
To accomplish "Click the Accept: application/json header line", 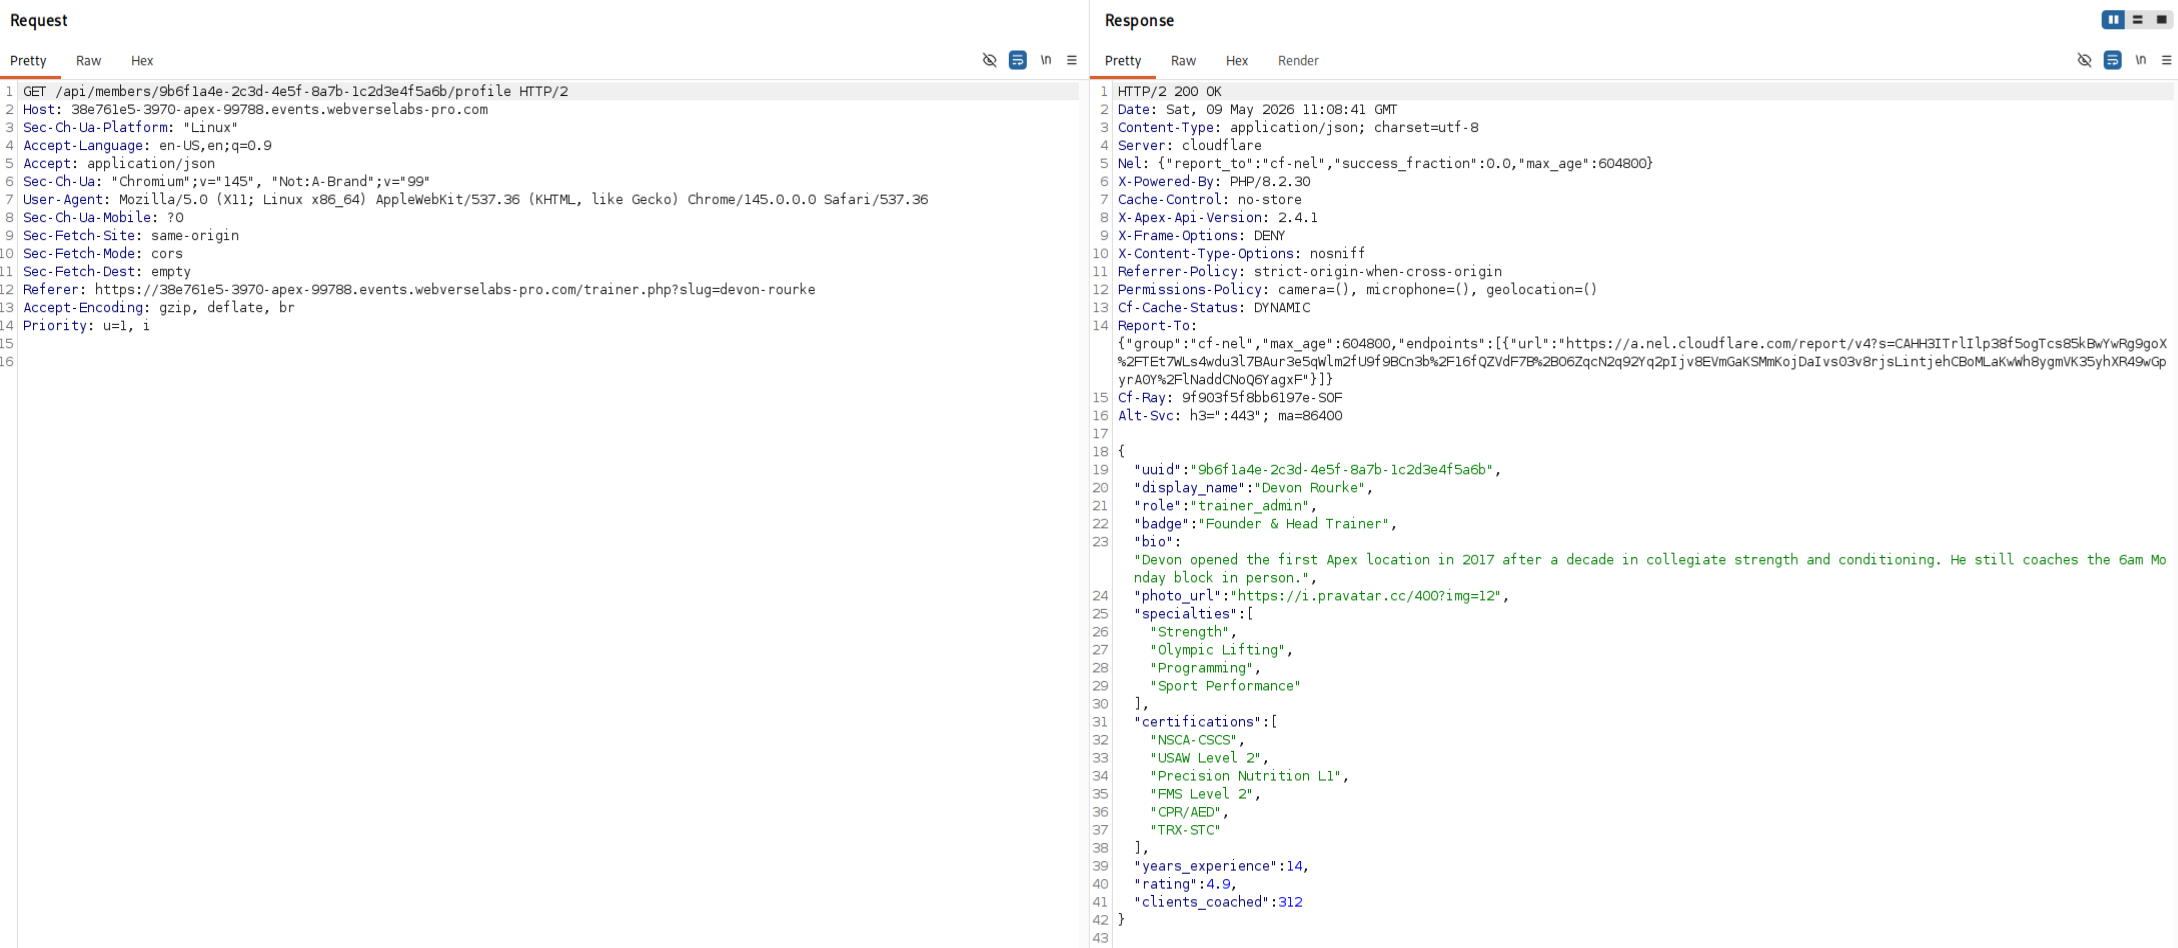I will (x=119, y=163).
